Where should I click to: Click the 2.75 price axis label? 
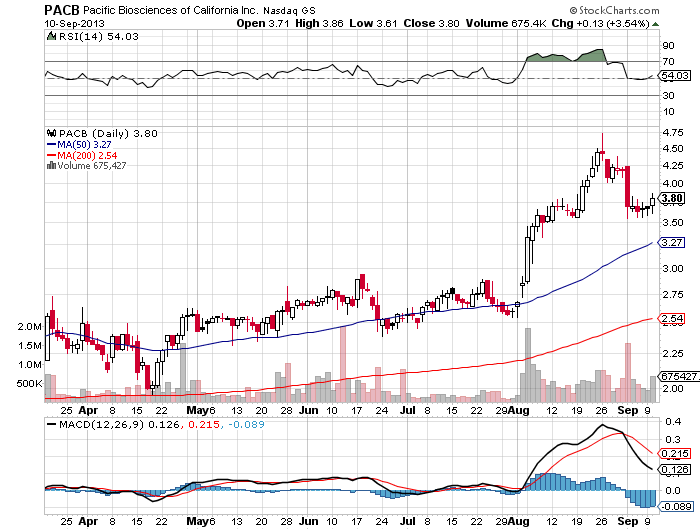[x=673, y=295]
